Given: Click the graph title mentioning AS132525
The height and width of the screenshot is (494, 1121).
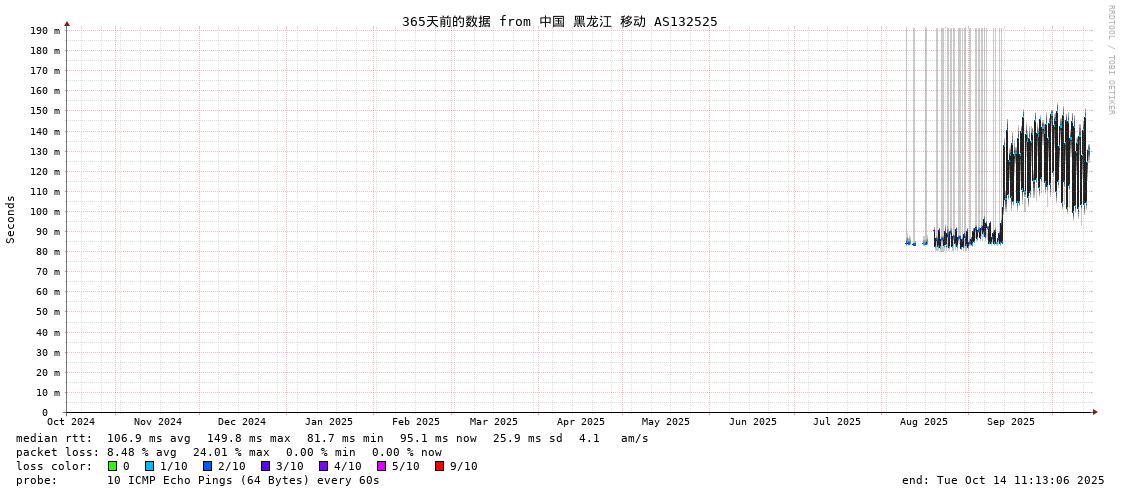Looking at the screenshot, I should tap(559, 21).
